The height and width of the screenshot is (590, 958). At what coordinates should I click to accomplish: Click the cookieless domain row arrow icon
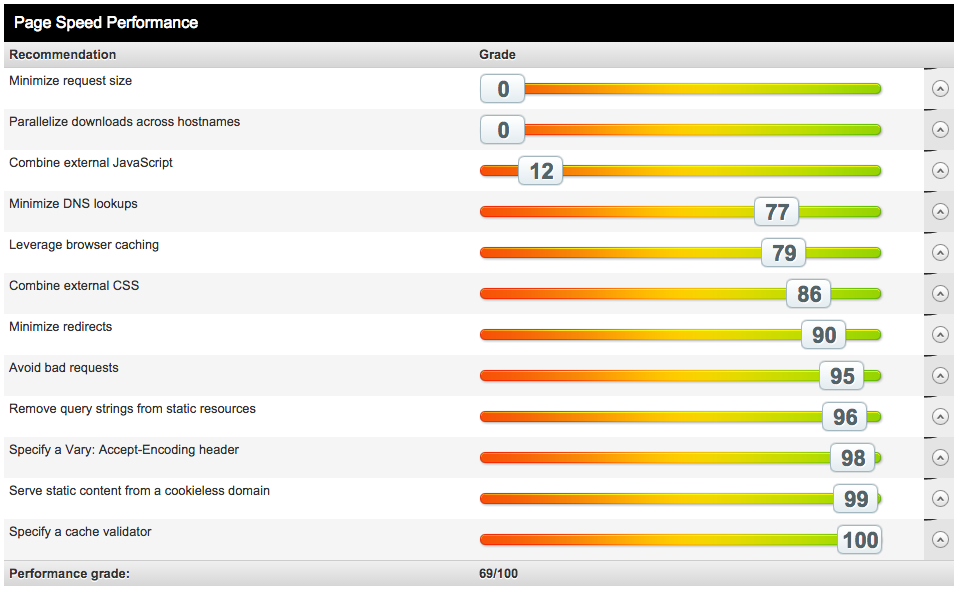[939, 499]
